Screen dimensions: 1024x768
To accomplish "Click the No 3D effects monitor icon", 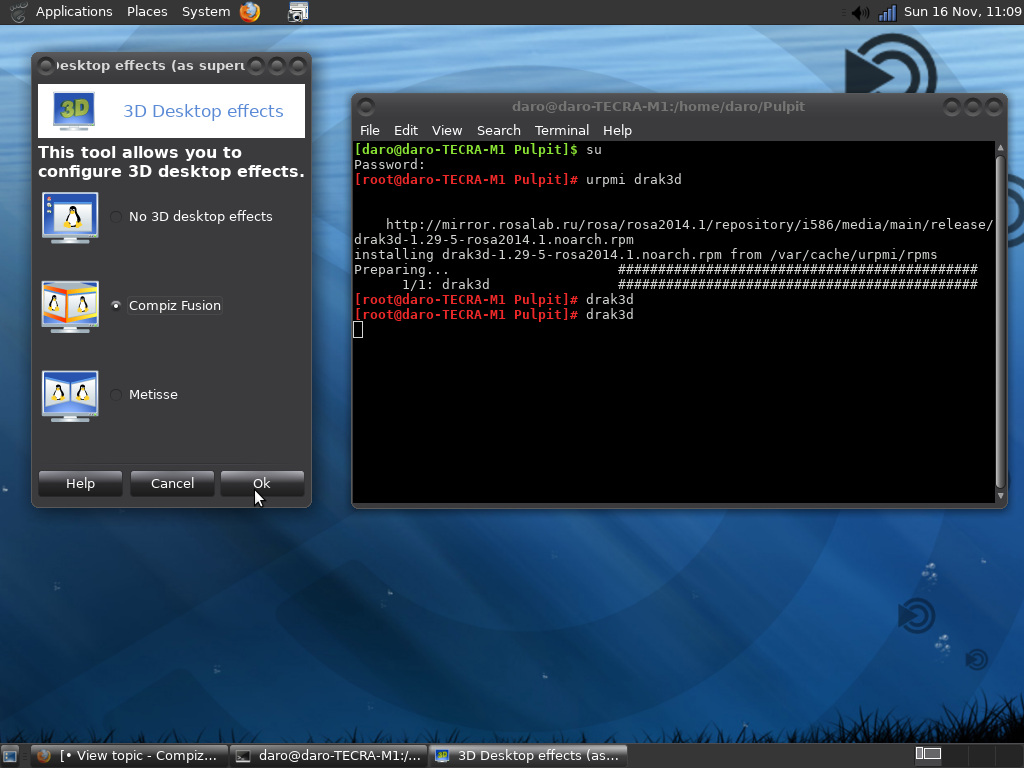I will click(x=70, y=217).
